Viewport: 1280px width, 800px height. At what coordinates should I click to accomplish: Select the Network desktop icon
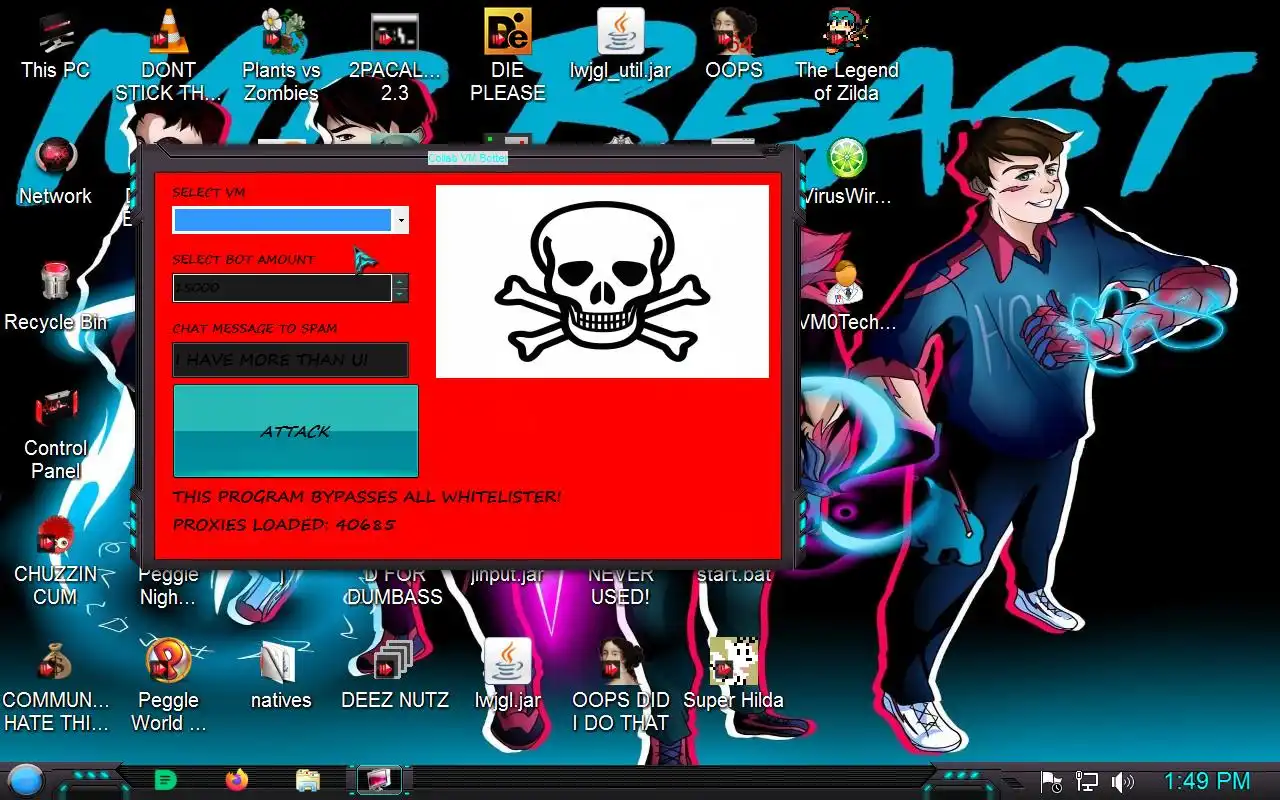[x=55, y=171]
